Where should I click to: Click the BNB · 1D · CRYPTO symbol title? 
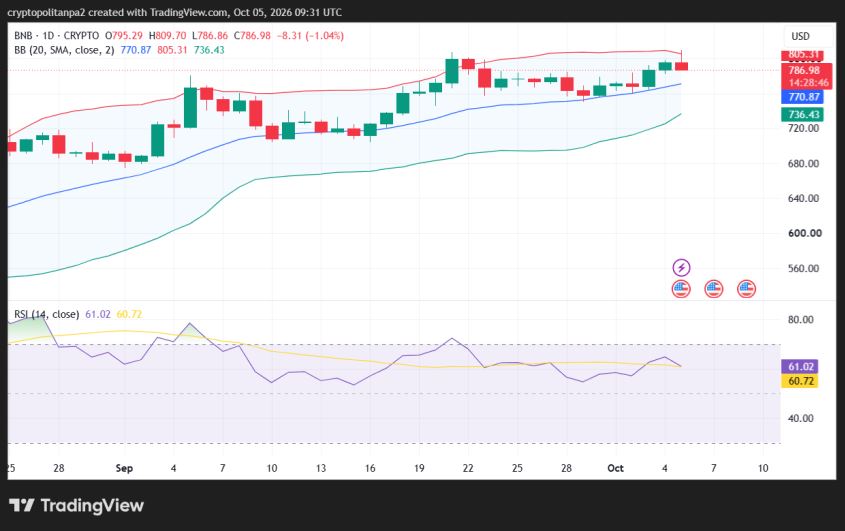tap(57, 36)
